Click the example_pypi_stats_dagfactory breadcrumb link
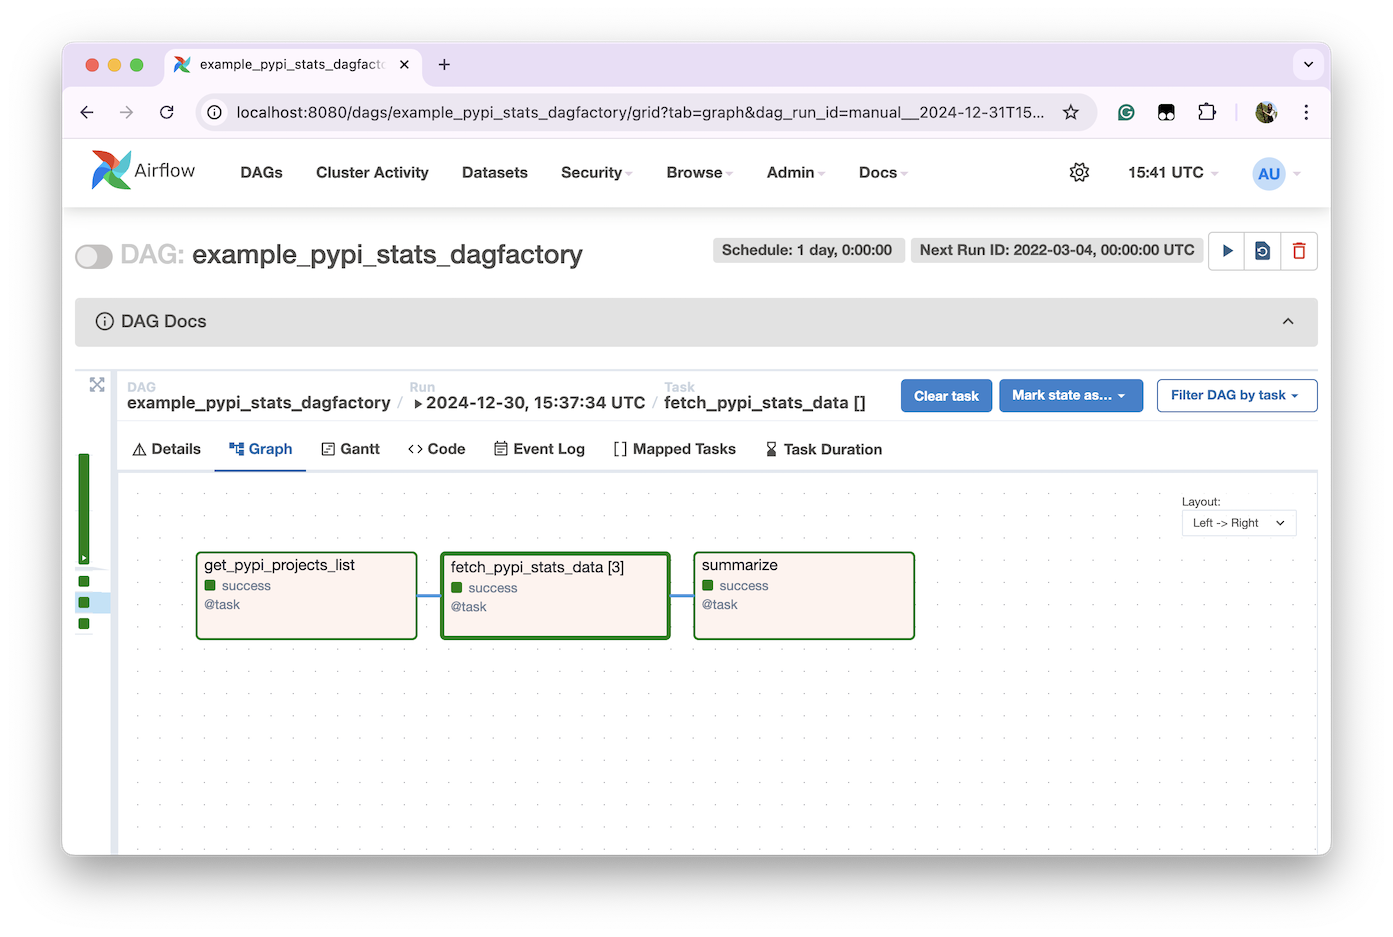 coord(258,403)
